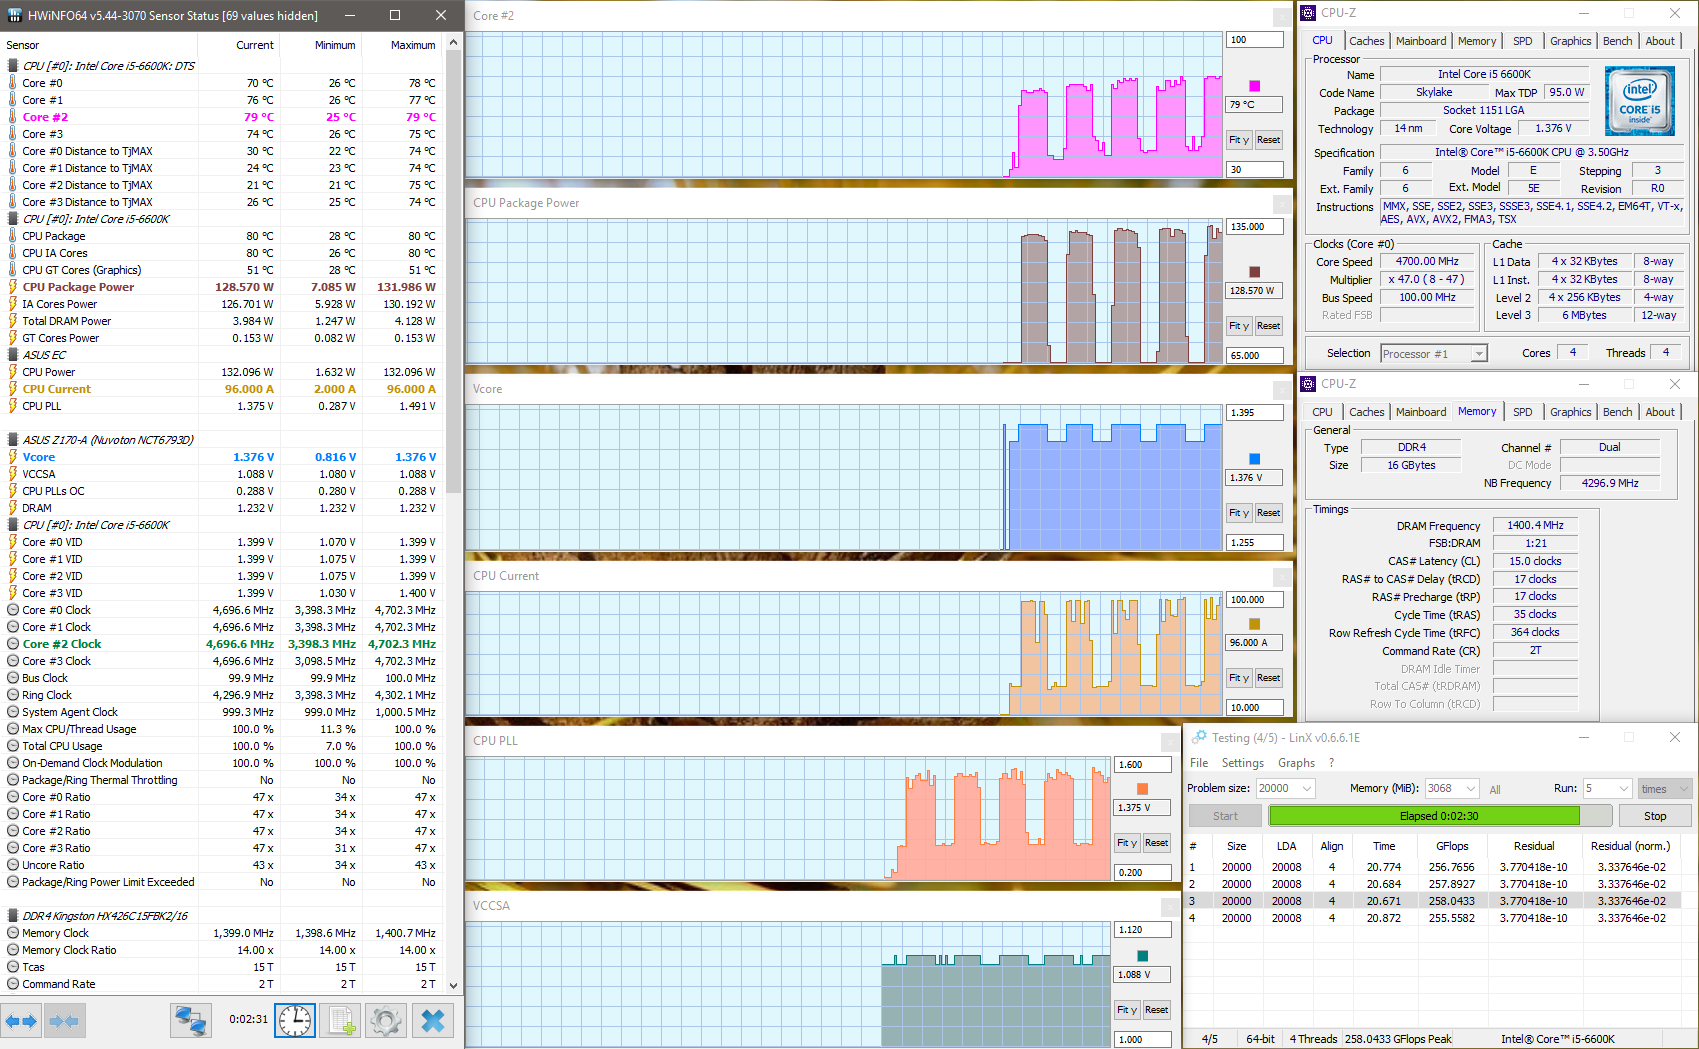Screen dimensions: 1699x1049
Task: Click the up arrow of the HWiNFO sensor scrollbar
Action: pos(454,42)
